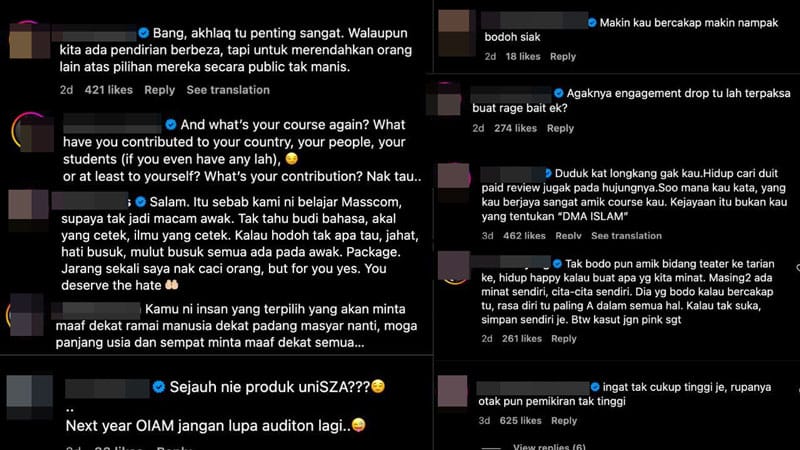Open profile picture with story ring beside 'And what's your course'
Viewport: 800px width, 450px height.
33,132
